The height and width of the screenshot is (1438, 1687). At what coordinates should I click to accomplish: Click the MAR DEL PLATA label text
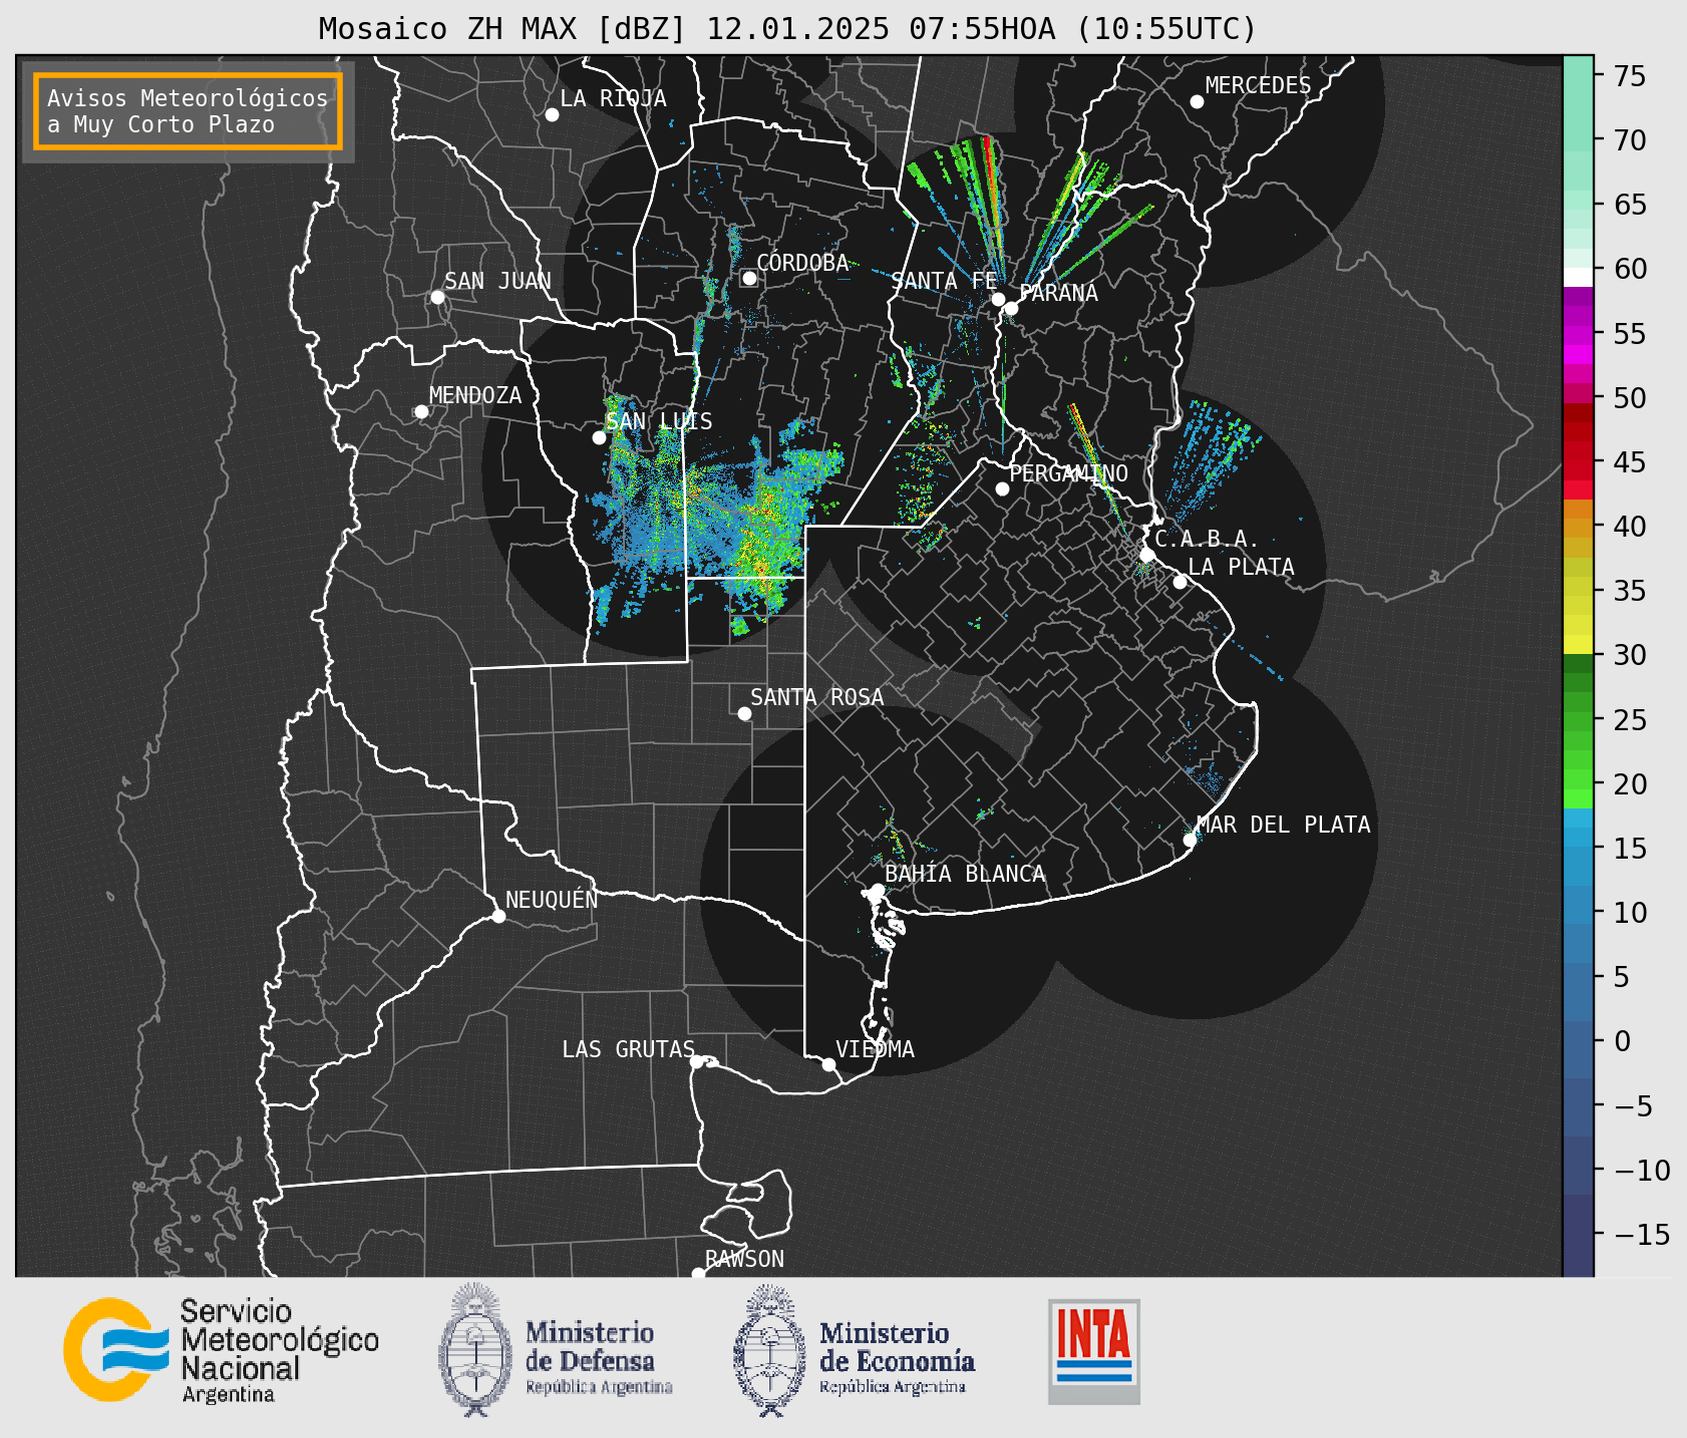pyautogui.click(x=1284, y=824)
